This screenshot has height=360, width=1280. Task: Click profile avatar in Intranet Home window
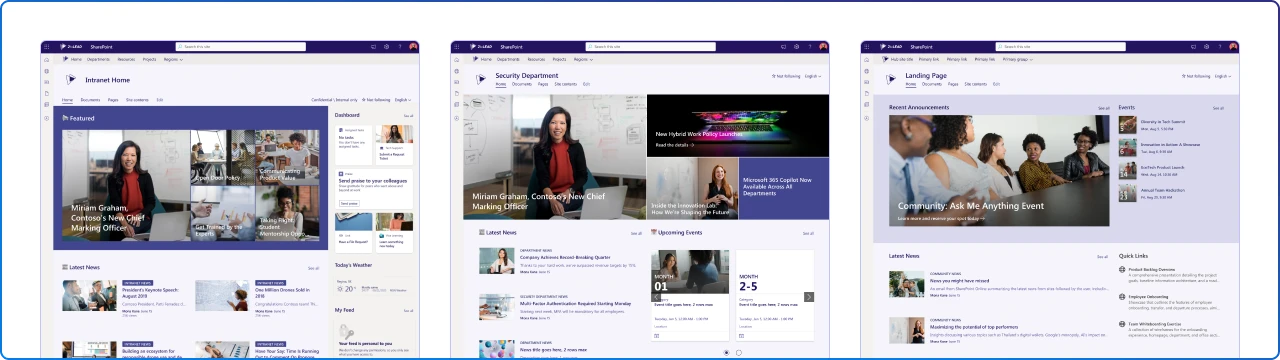(x=413, y=46)
